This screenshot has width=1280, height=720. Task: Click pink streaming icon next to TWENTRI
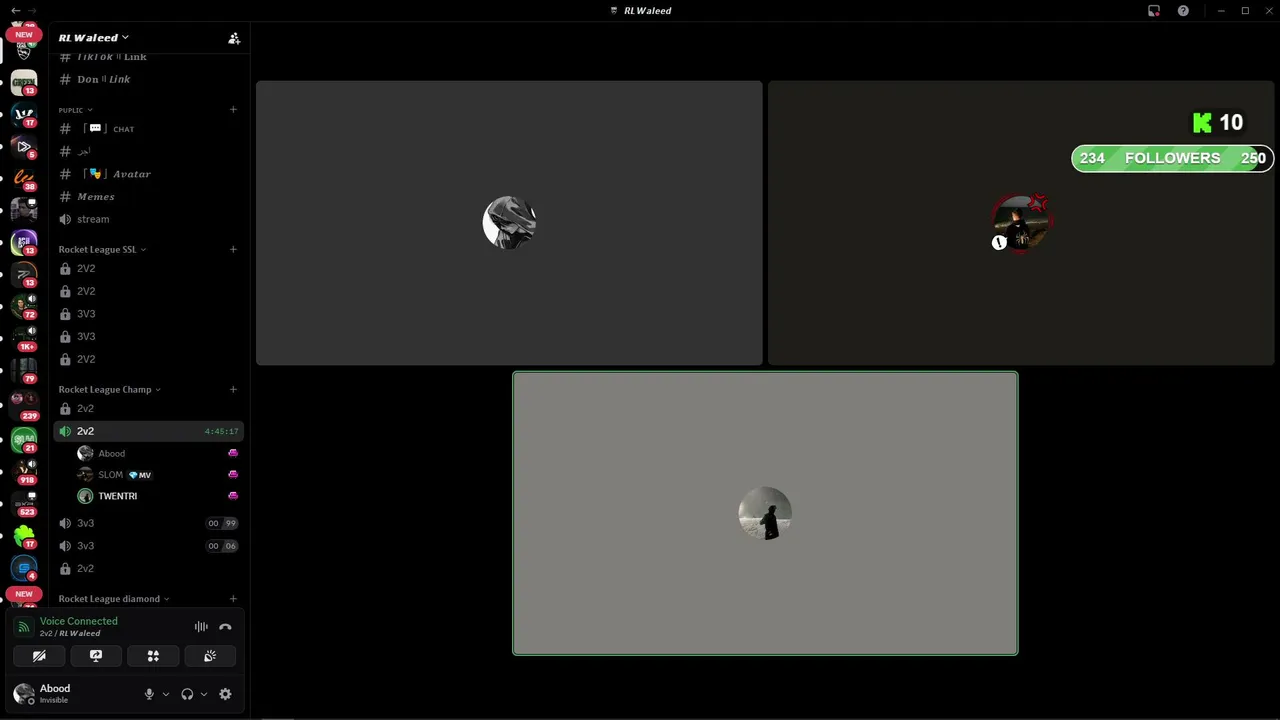point(233,496)
